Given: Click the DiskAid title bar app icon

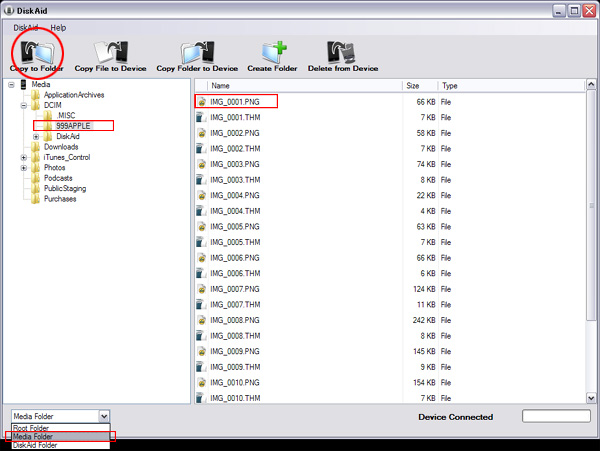Looking at the screenshot, I should 9,10.
